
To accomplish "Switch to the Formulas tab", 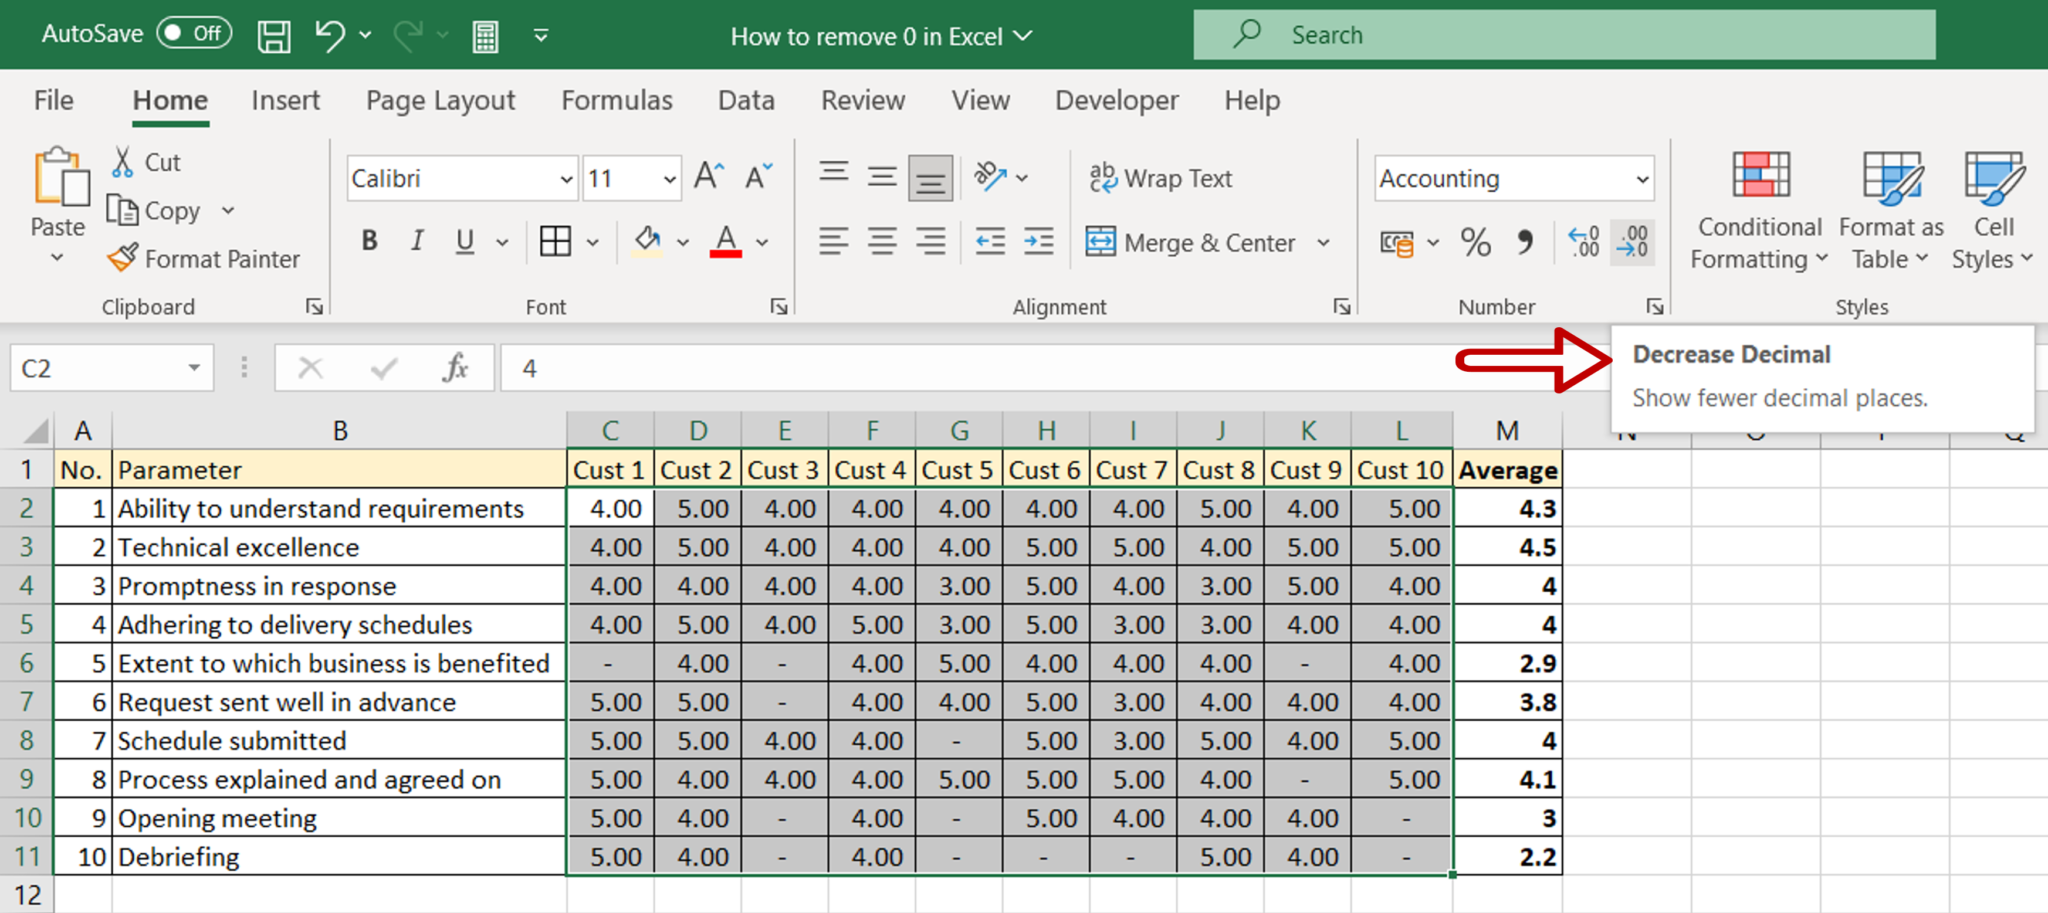I will click(x=617, y=100).
